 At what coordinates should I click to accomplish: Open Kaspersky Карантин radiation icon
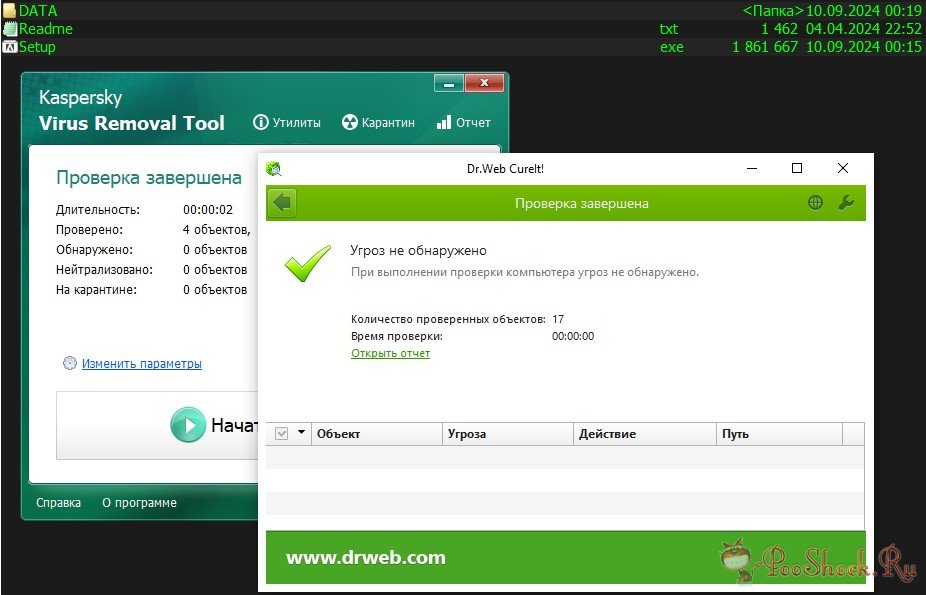click(x=350, y=122)
